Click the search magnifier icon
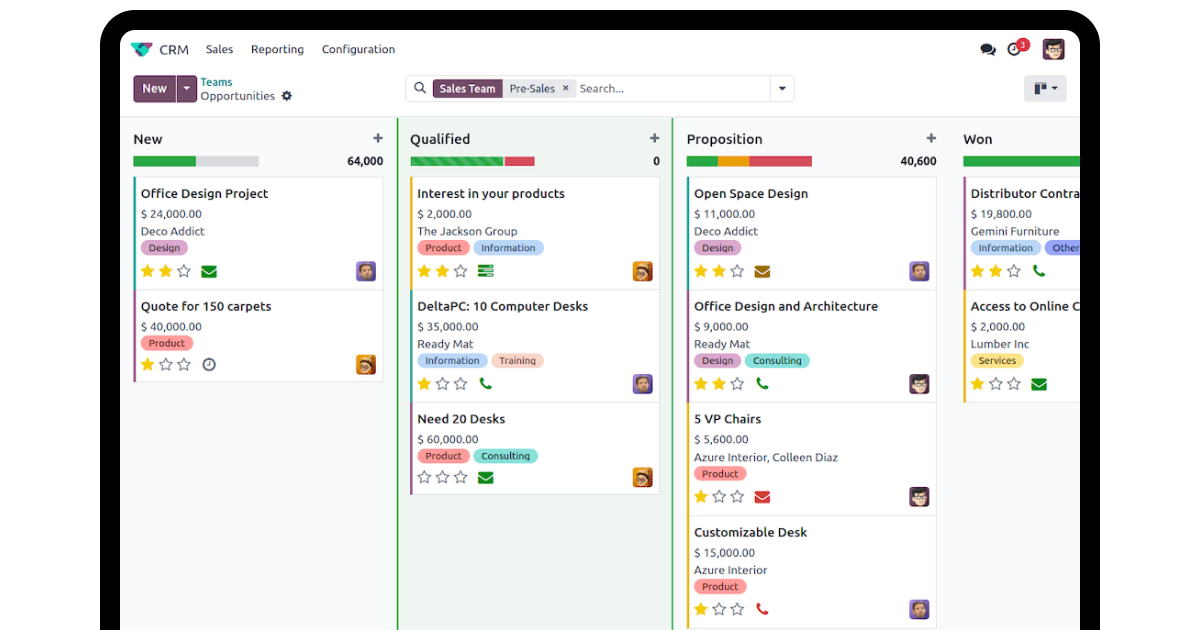 (x=420, y=88)
